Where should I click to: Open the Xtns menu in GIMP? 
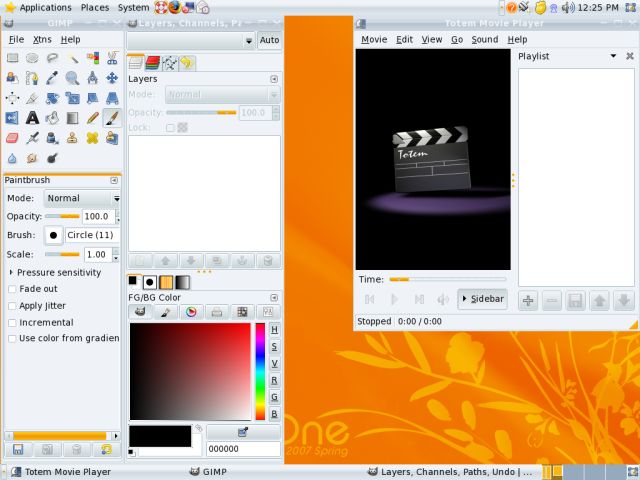43,40
